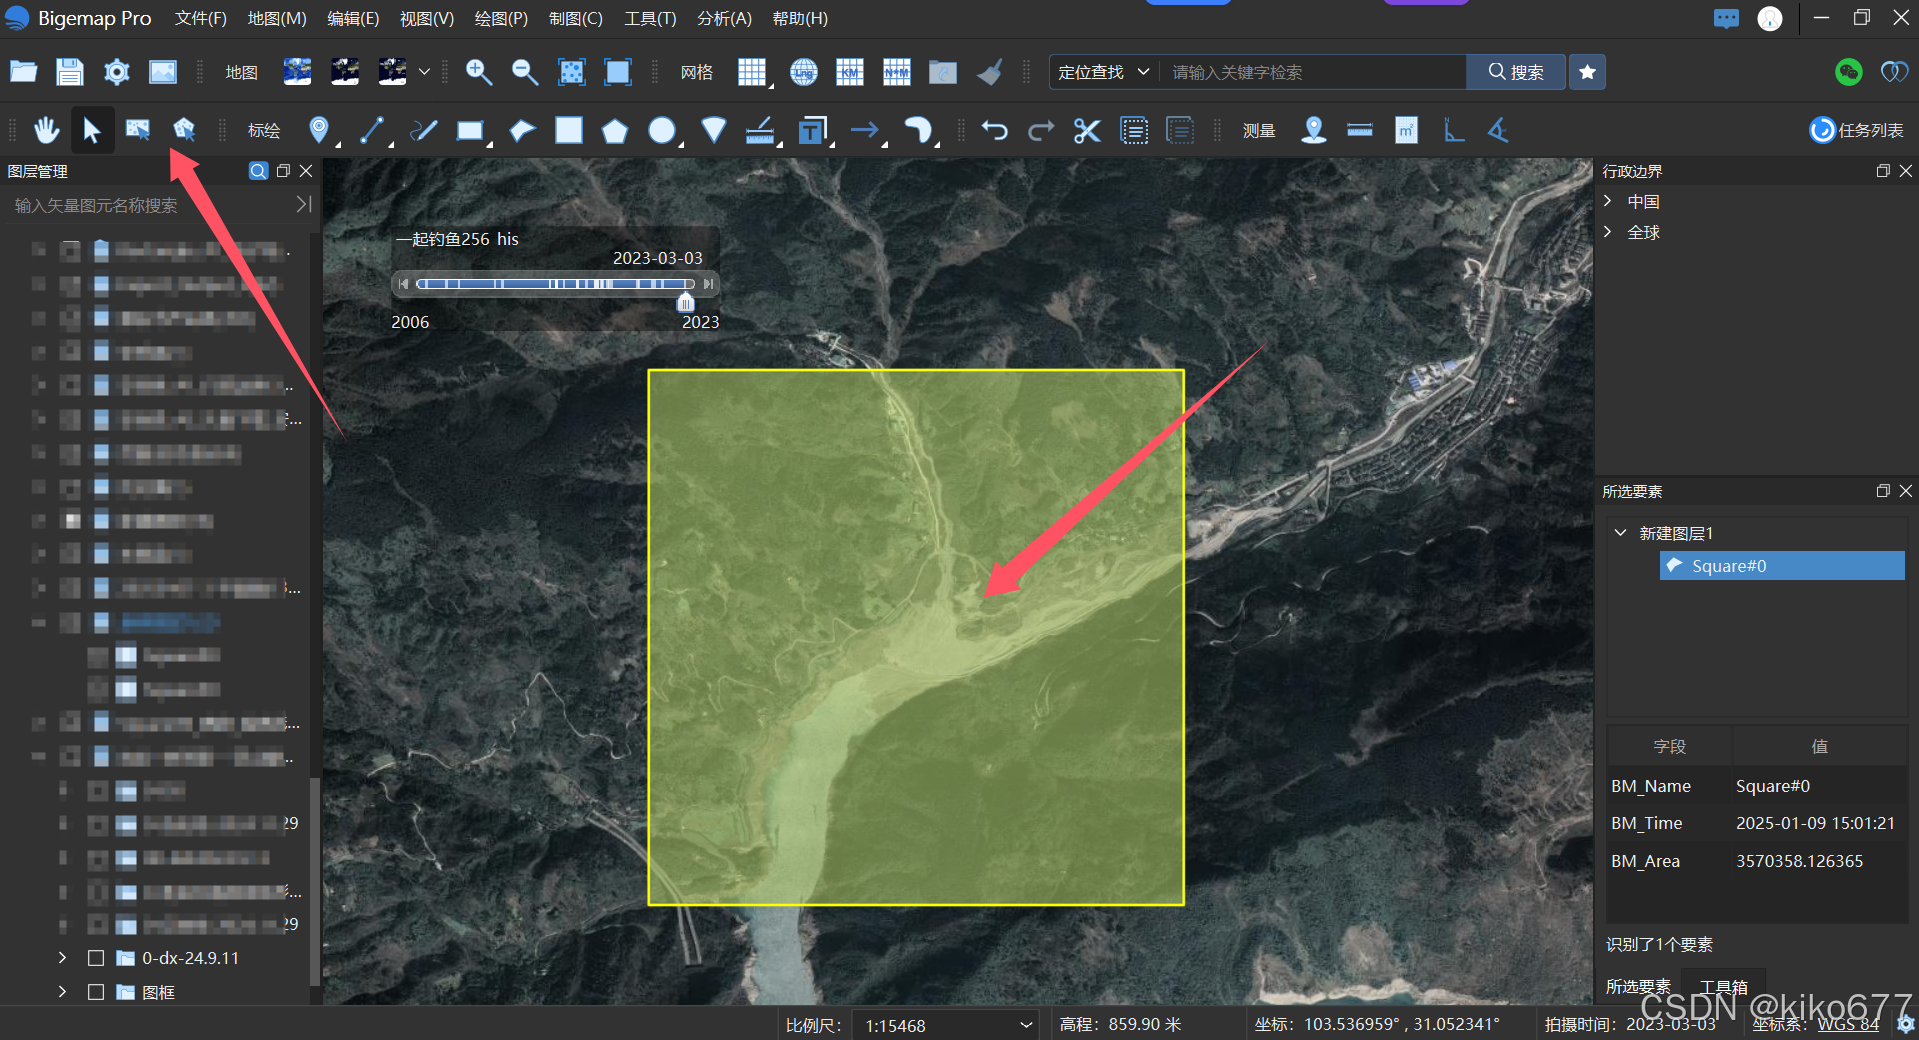Open file via folder icon
Image resolution: width=1919 pixels, height=1040 pixels.
pyautogui.click(x=23, y=72)
